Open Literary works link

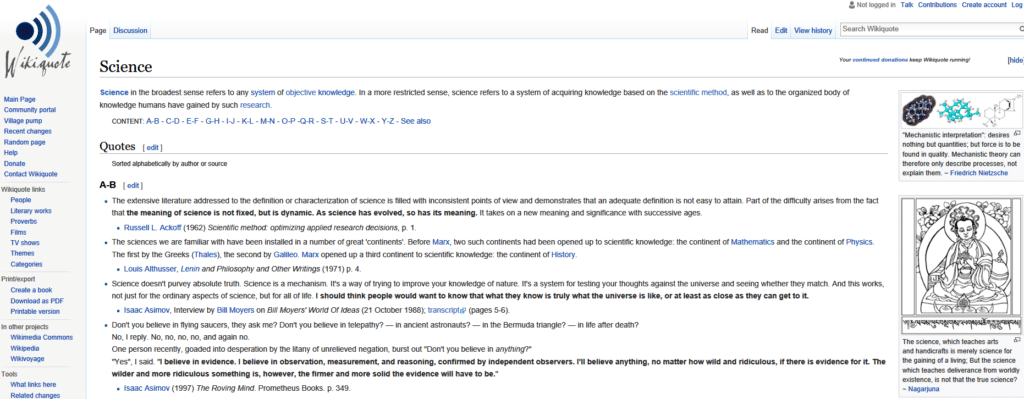pyautogui.click(x=31, y=211)
